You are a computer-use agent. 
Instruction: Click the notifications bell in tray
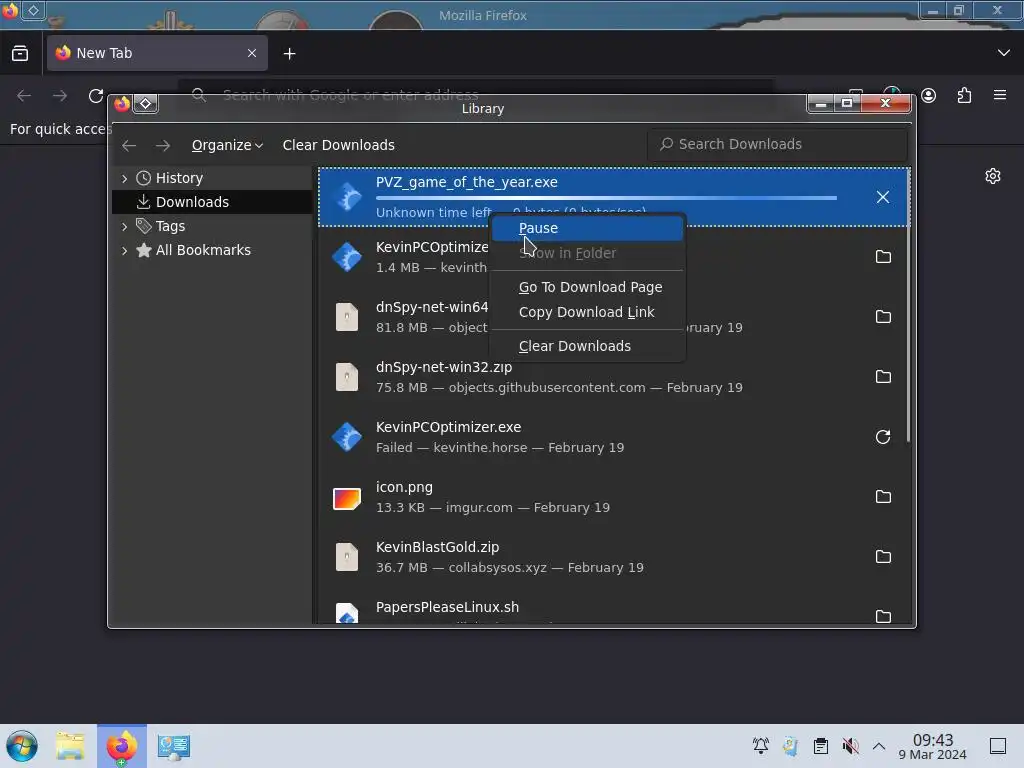(x=761, y=745)
